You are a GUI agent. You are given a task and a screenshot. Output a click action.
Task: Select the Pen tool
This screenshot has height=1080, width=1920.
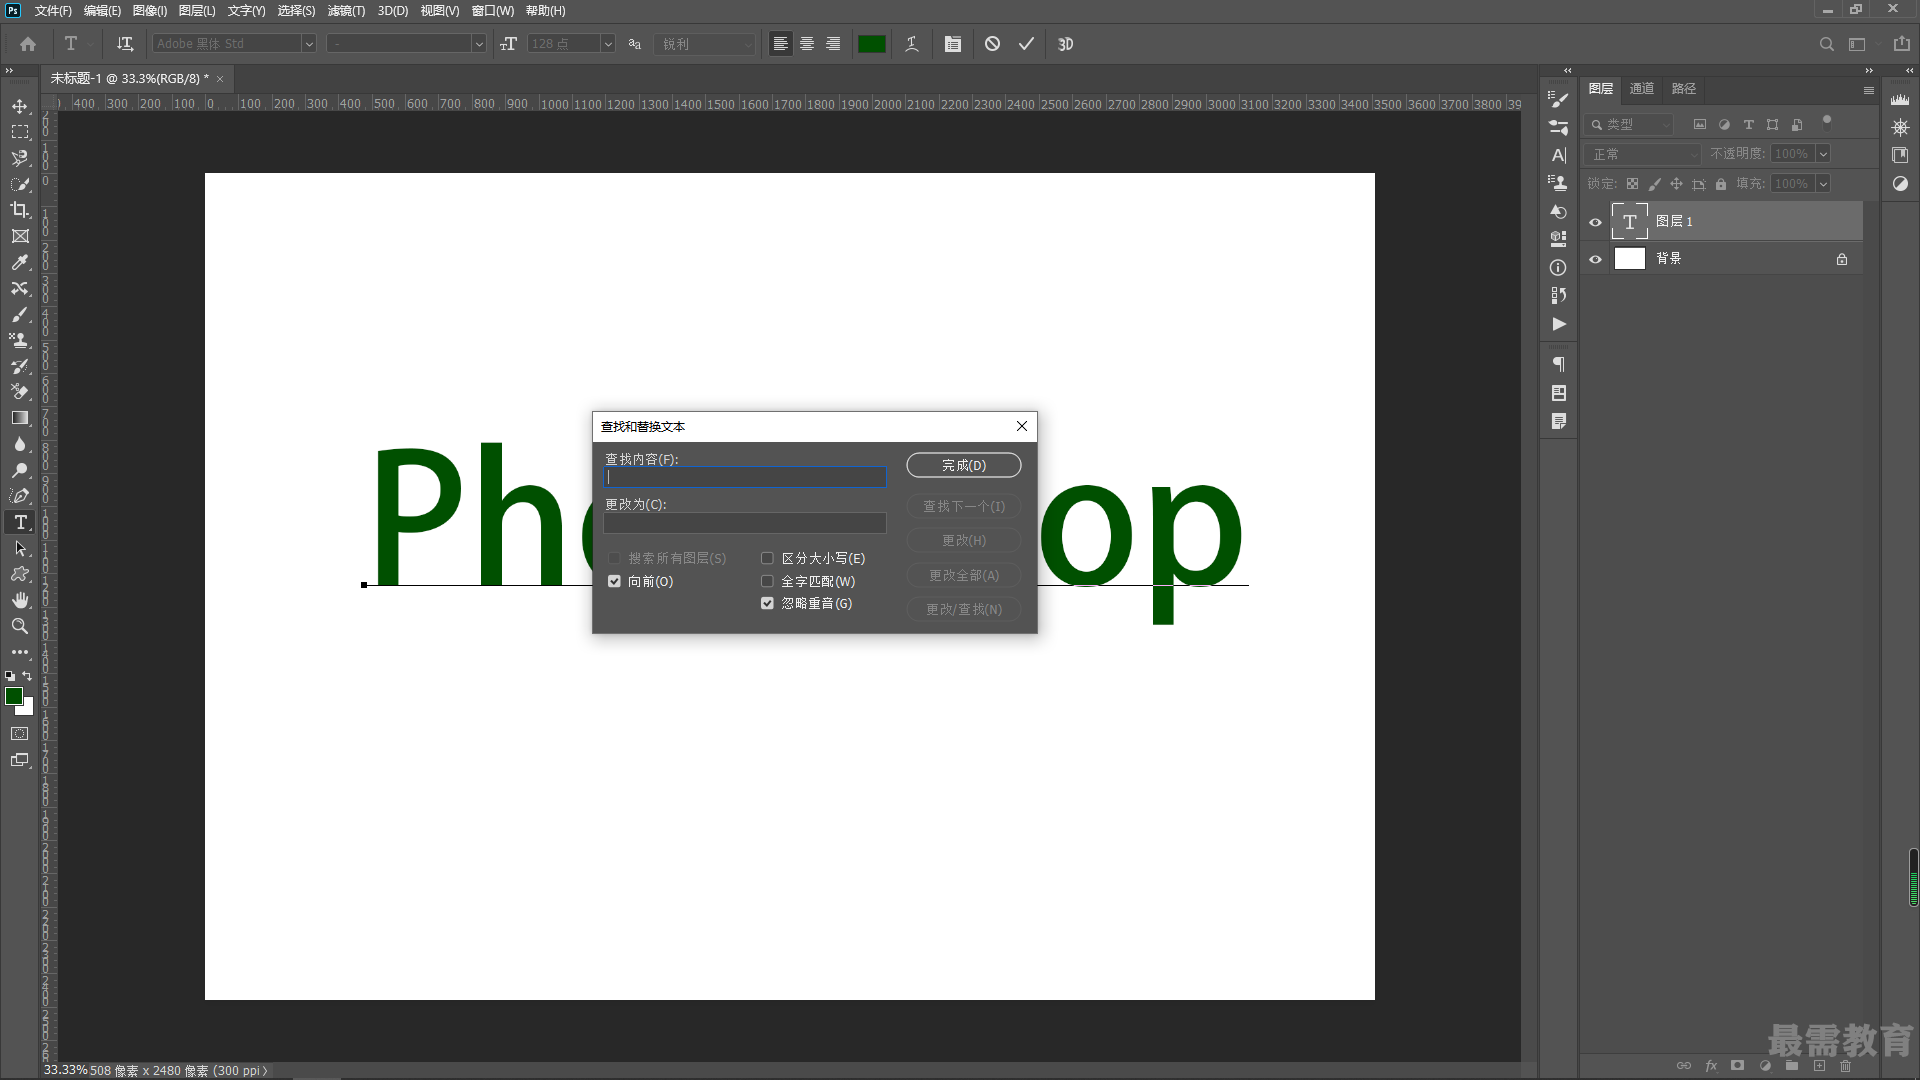[x=20, y=496]
